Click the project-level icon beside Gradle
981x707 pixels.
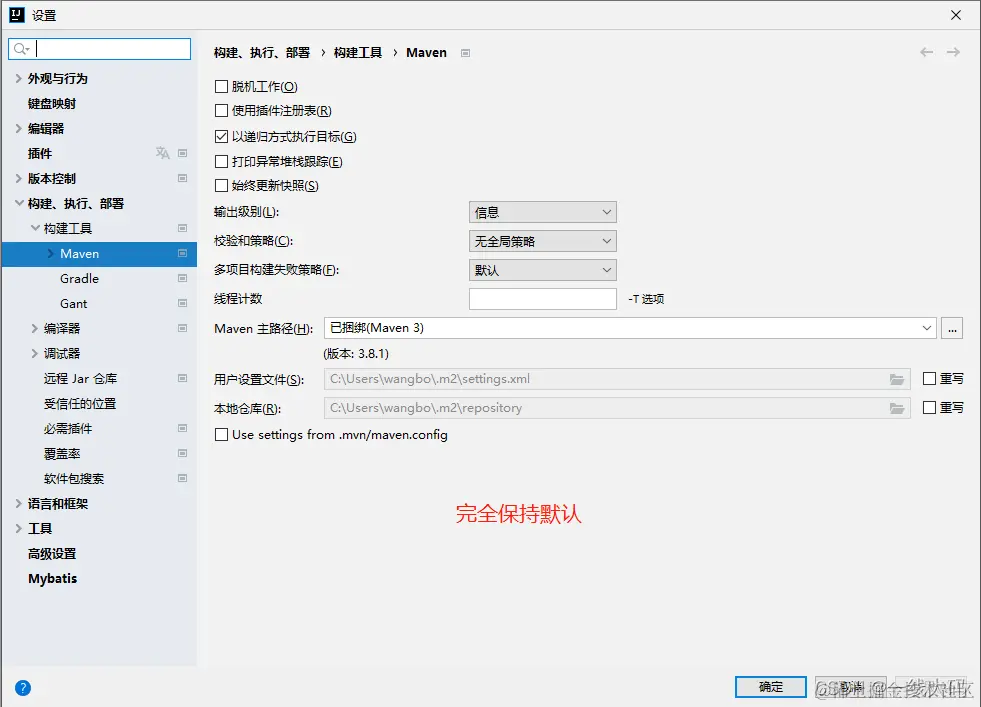pos(183,278)
